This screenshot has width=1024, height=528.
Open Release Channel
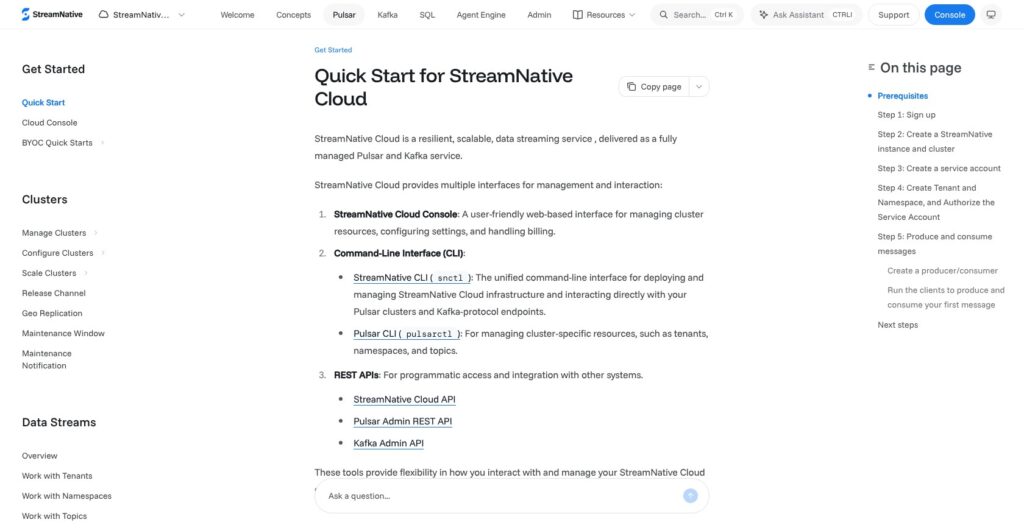click(54, 293)
